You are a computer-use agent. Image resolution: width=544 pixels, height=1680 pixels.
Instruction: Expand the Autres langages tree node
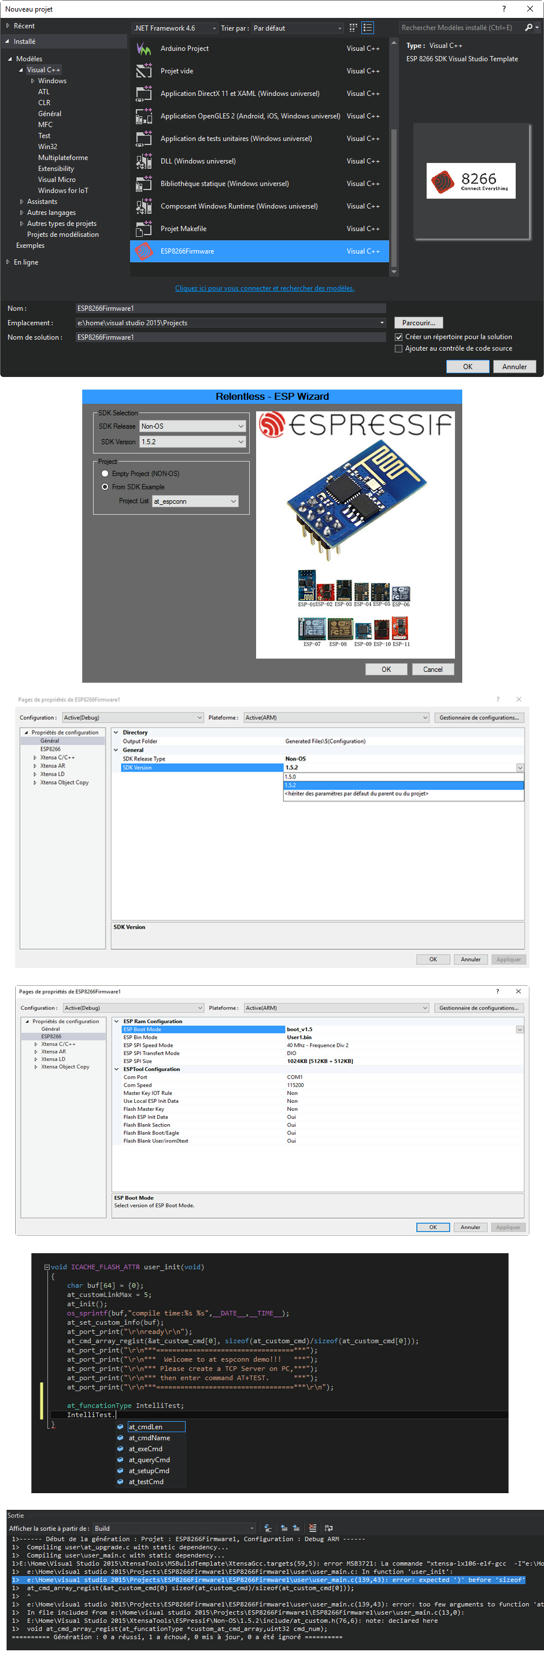pyautogui.click(x=21, y=212)
